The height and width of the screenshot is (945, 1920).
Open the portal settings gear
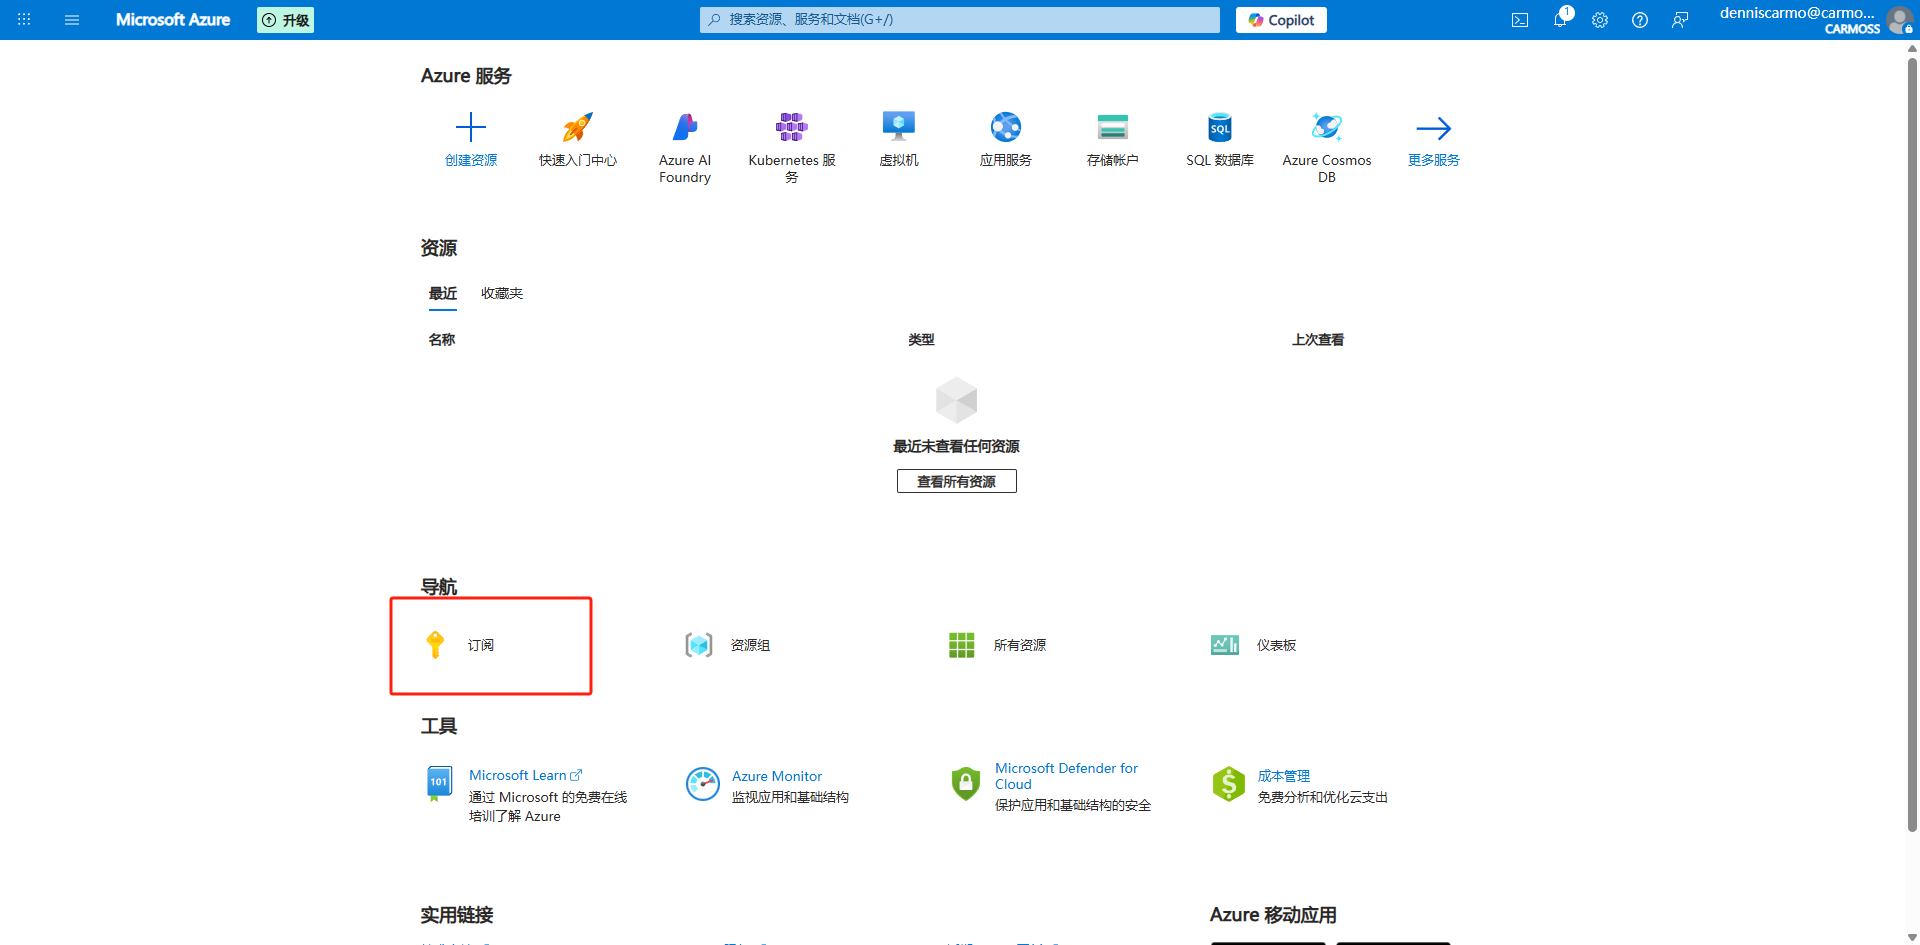pyautogui.click(x=1600, y=20)
